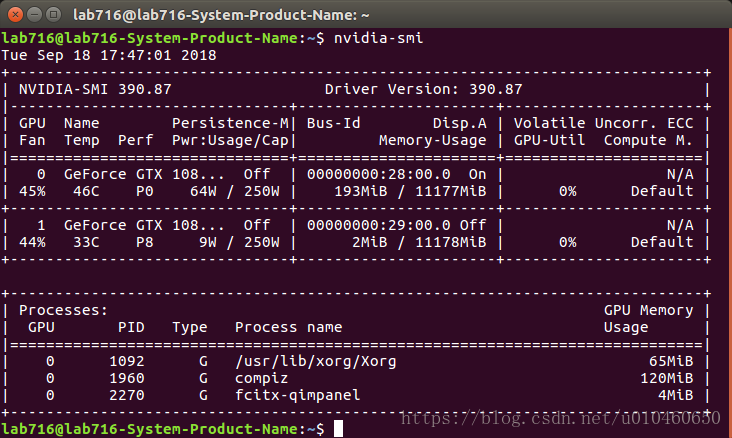The width and height of the screenshot is (732, 438).
Task: Click the 33C temperature value
Action: pyautogui.click(x=86, y=242)
